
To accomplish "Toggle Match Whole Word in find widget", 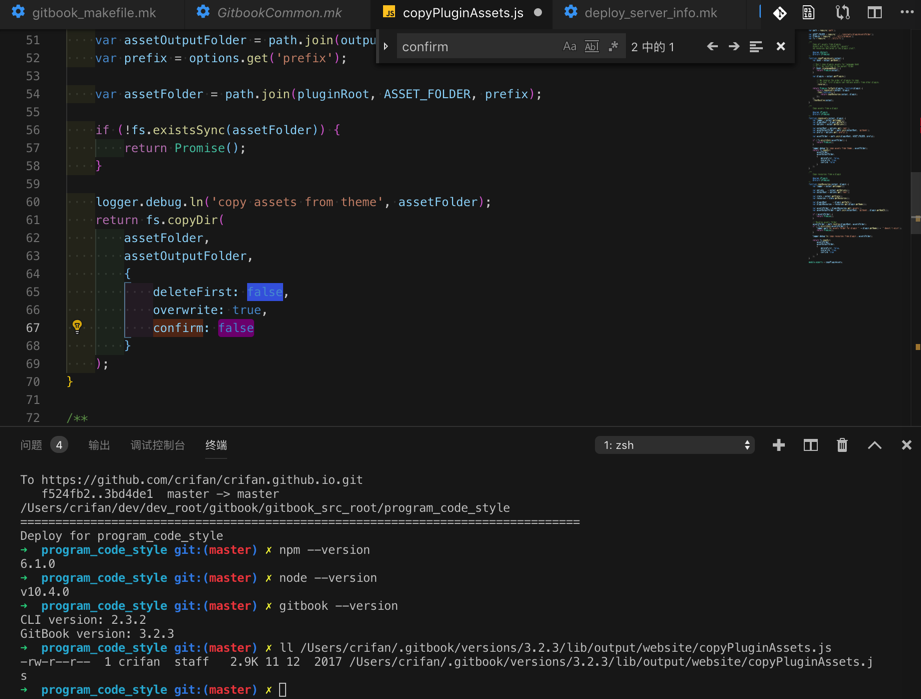I will (x=591, y=47).
